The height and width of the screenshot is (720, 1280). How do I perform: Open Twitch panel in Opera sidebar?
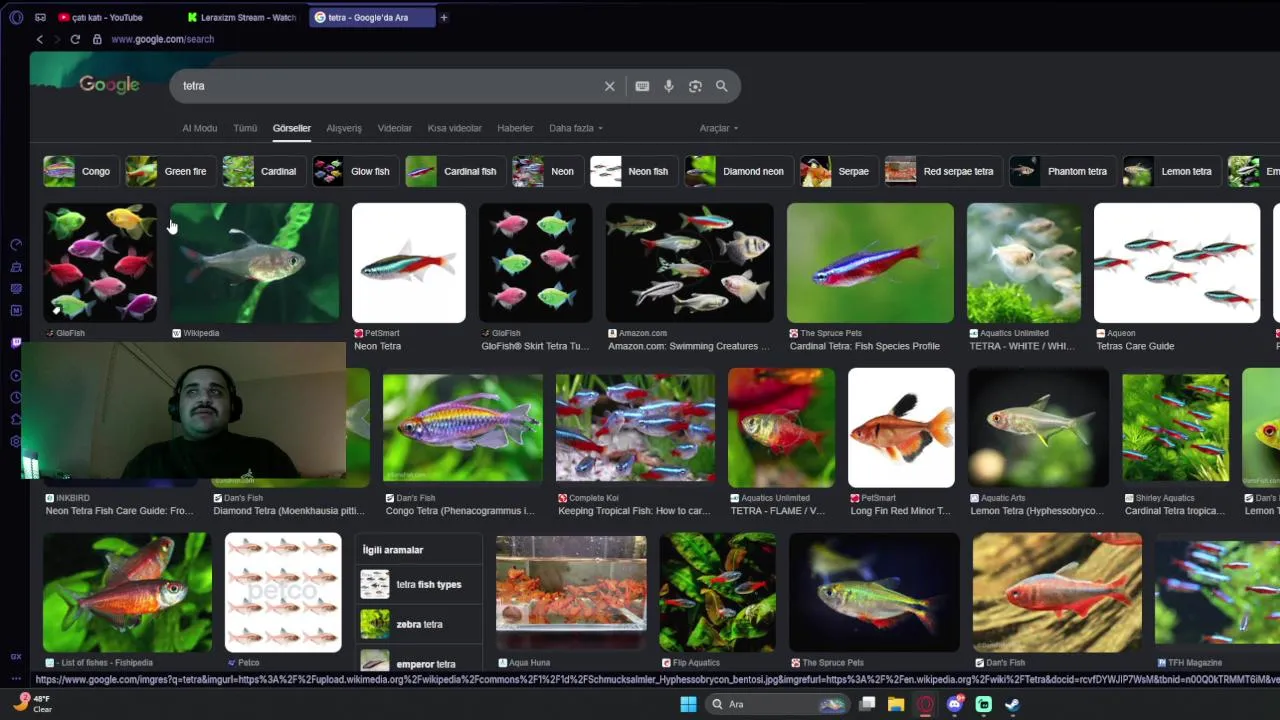[16, 343]
